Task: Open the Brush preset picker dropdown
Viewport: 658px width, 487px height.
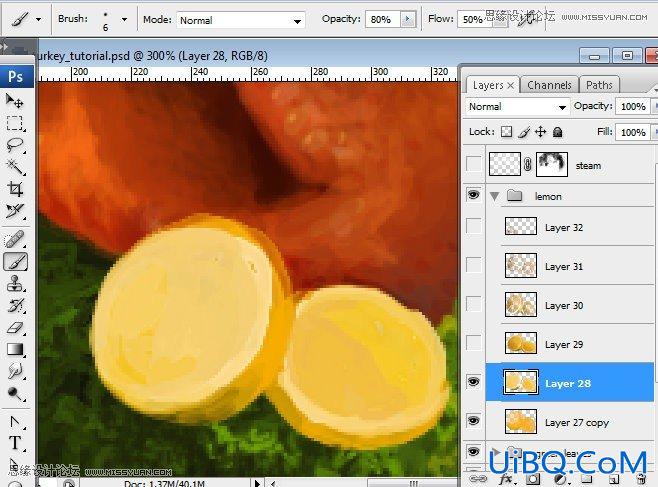Action: tap(124, 19)
